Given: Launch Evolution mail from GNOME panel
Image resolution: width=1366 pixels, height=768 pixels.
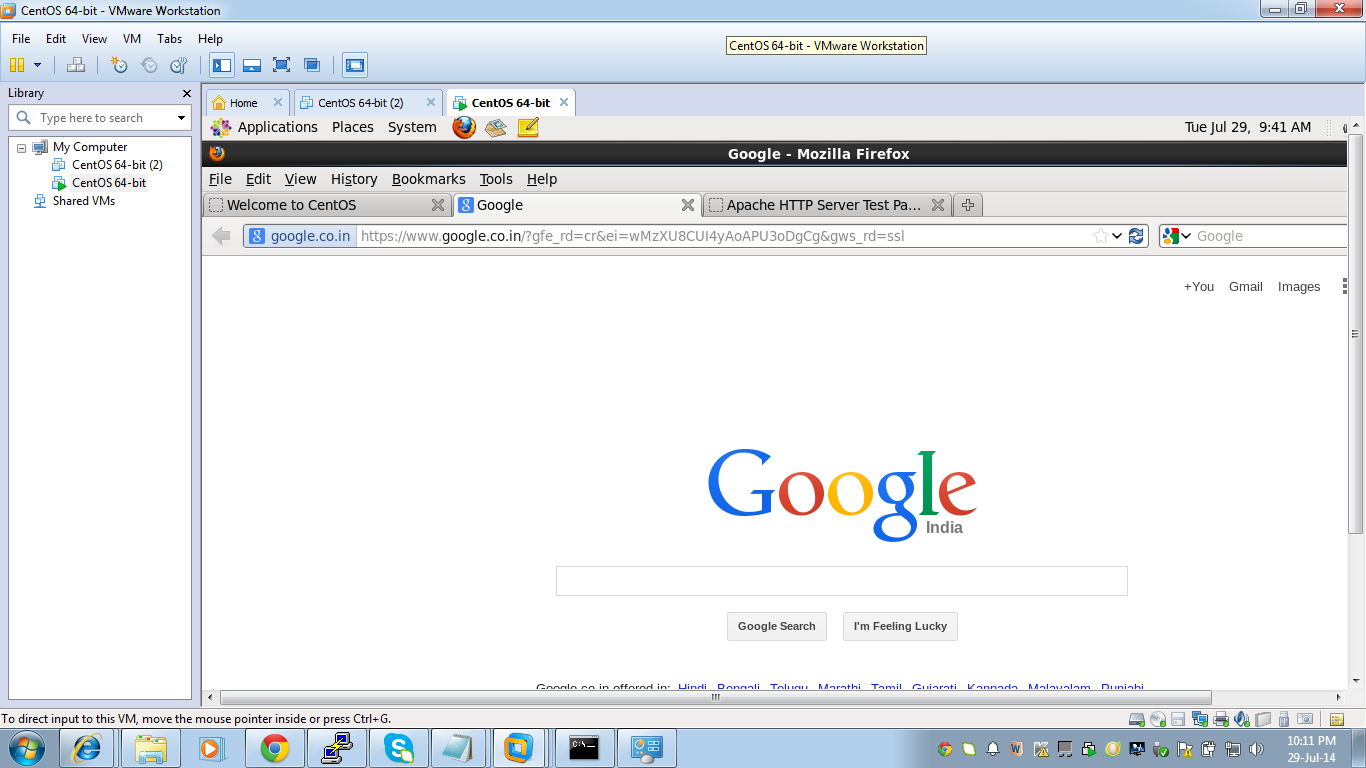Looking at the screenshot, I should [x=496, y=127].
